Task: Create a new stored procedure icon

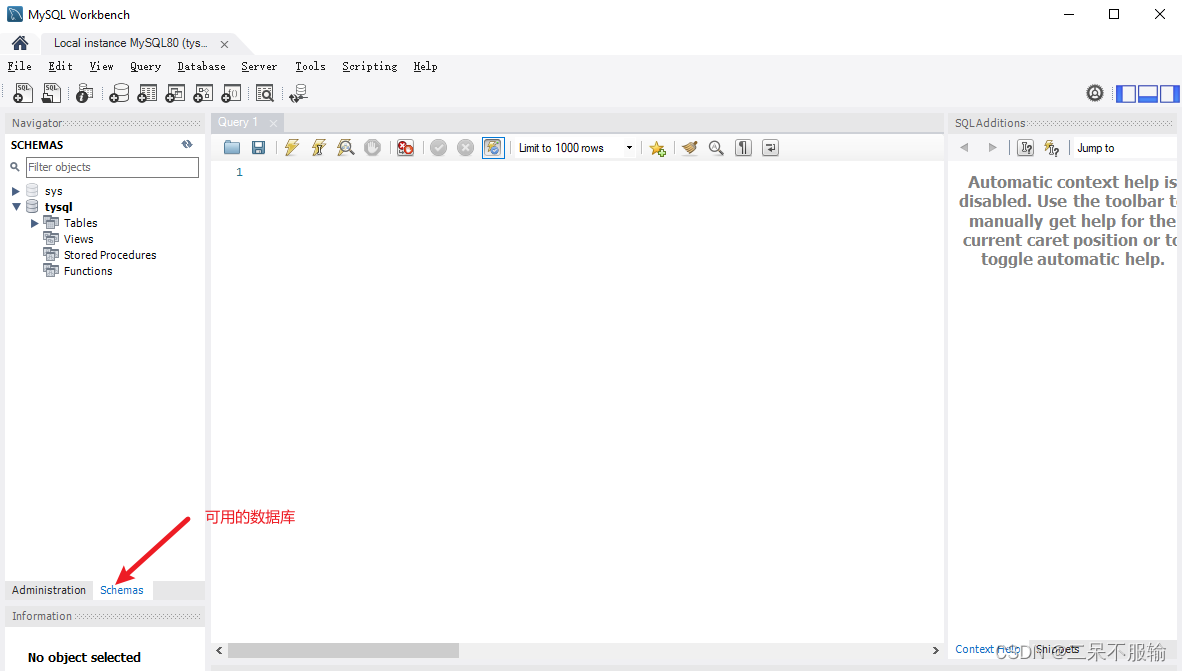Action: pos(203,93)
